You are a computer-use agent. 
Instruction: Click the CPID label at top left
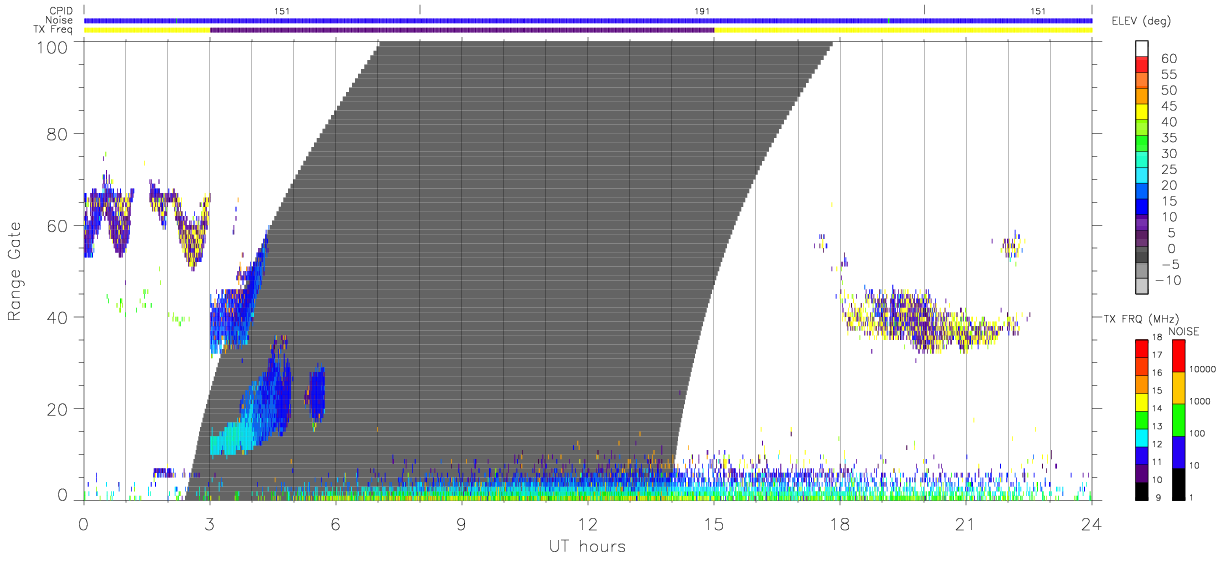pyautogui.click(x=62, y=11)
